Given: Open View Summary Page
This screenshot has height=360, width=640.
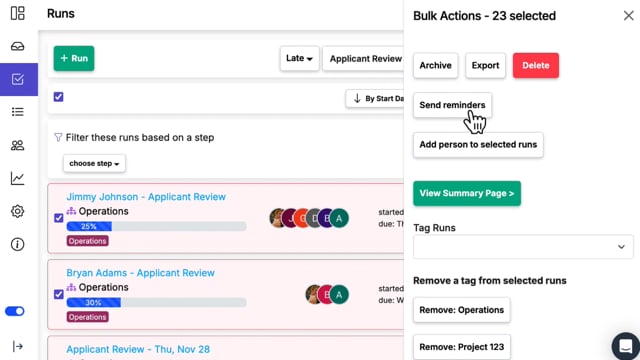Looking at the screenshot, I should pos(467,193).
